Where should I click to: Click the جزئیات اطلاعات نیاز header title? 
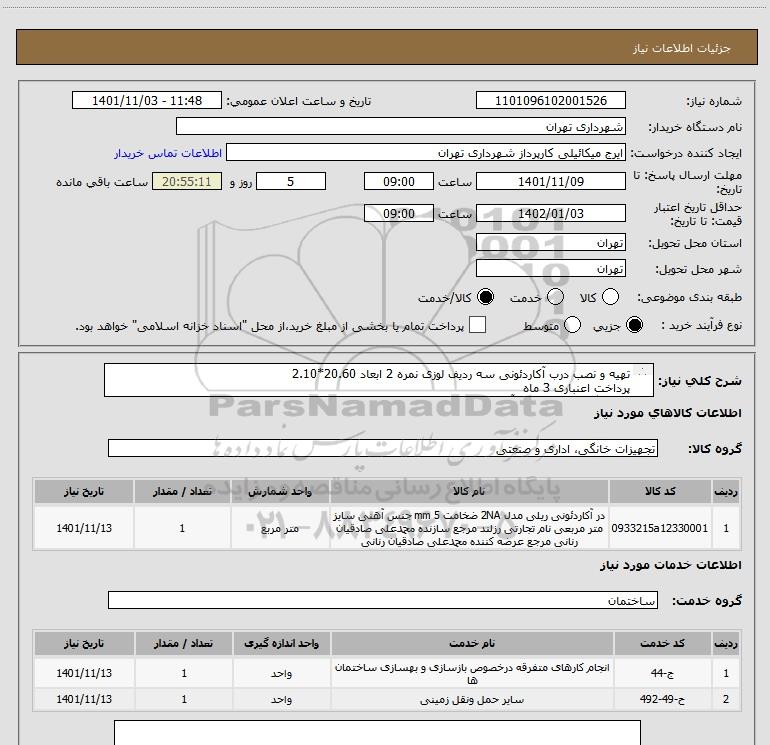[682, 48]
